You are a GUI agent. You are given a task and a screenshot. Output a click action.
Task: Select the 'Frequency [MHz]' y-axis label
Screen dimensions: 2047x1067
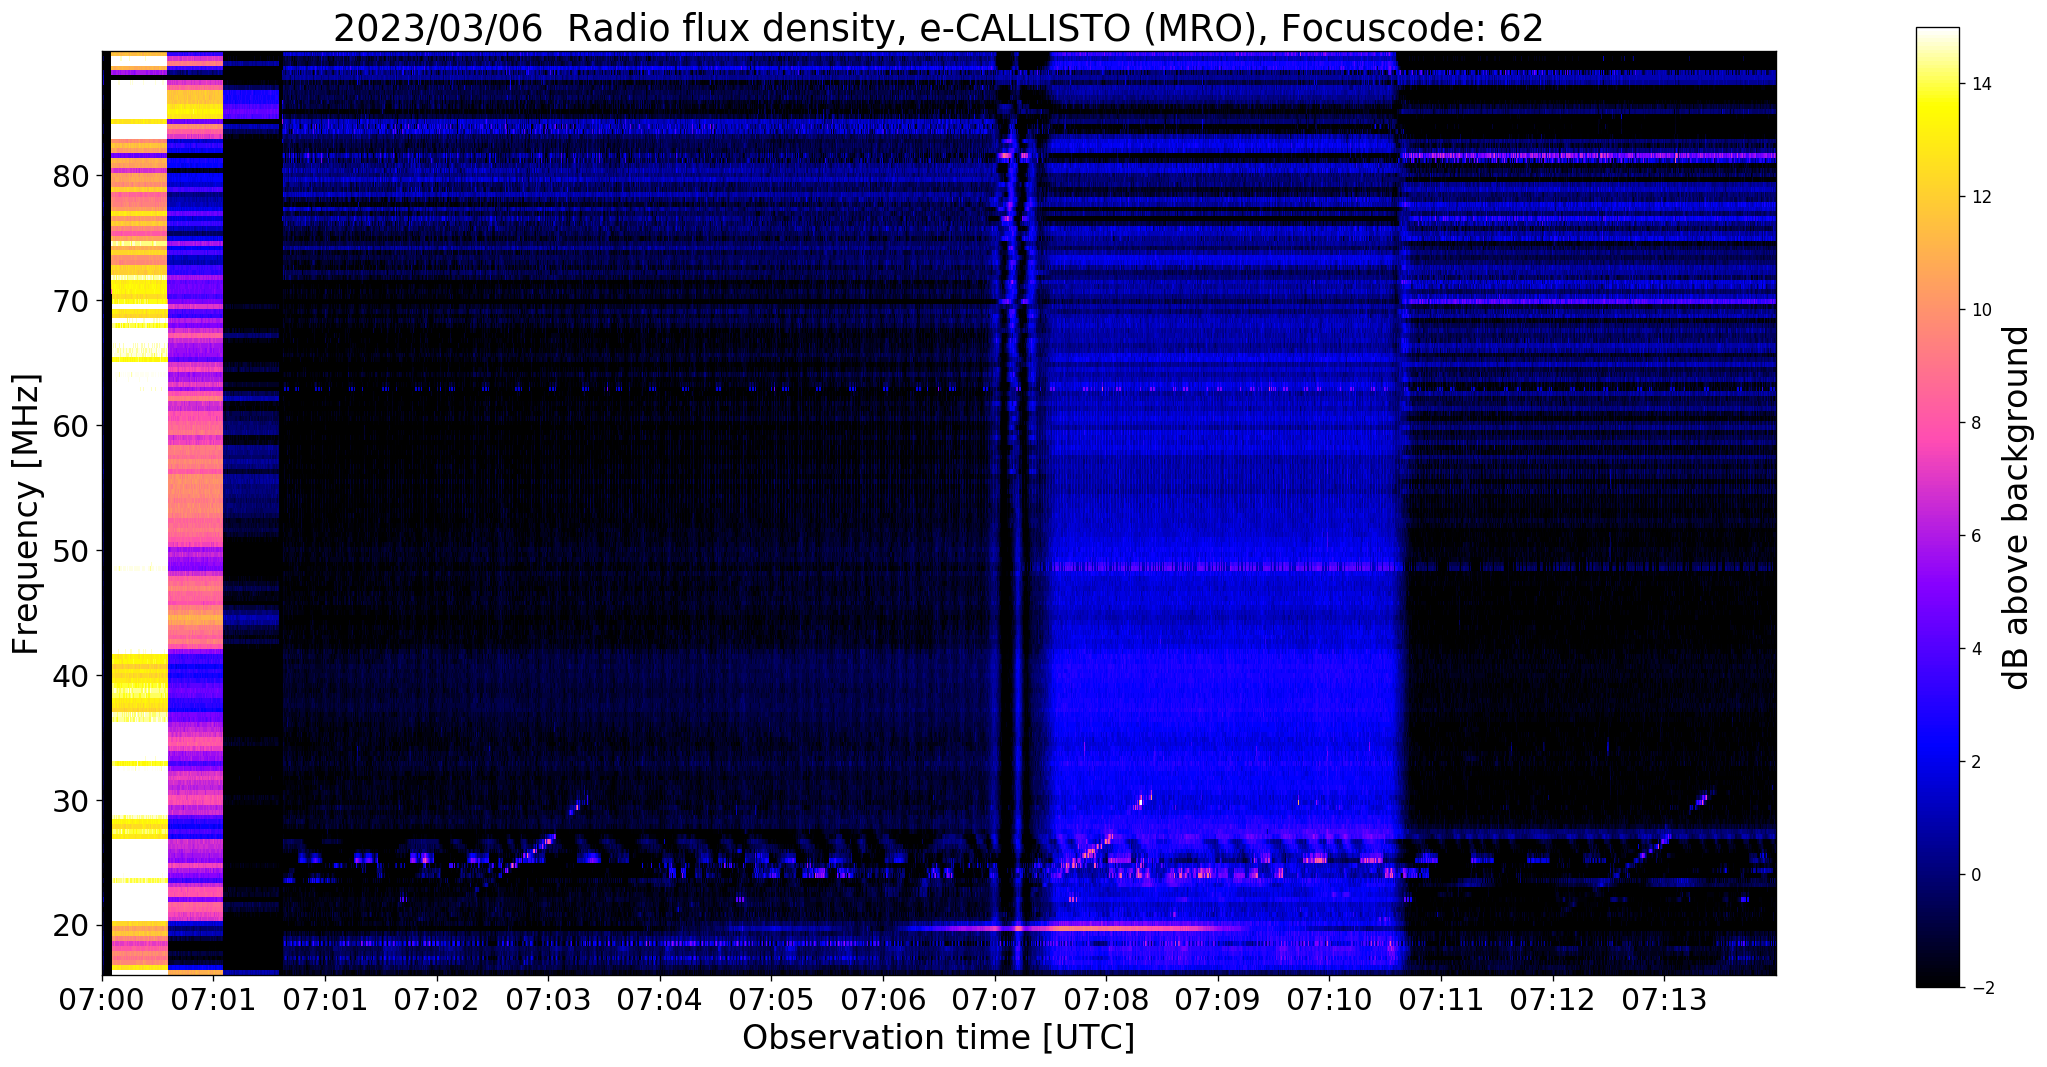tap(27, 514)
